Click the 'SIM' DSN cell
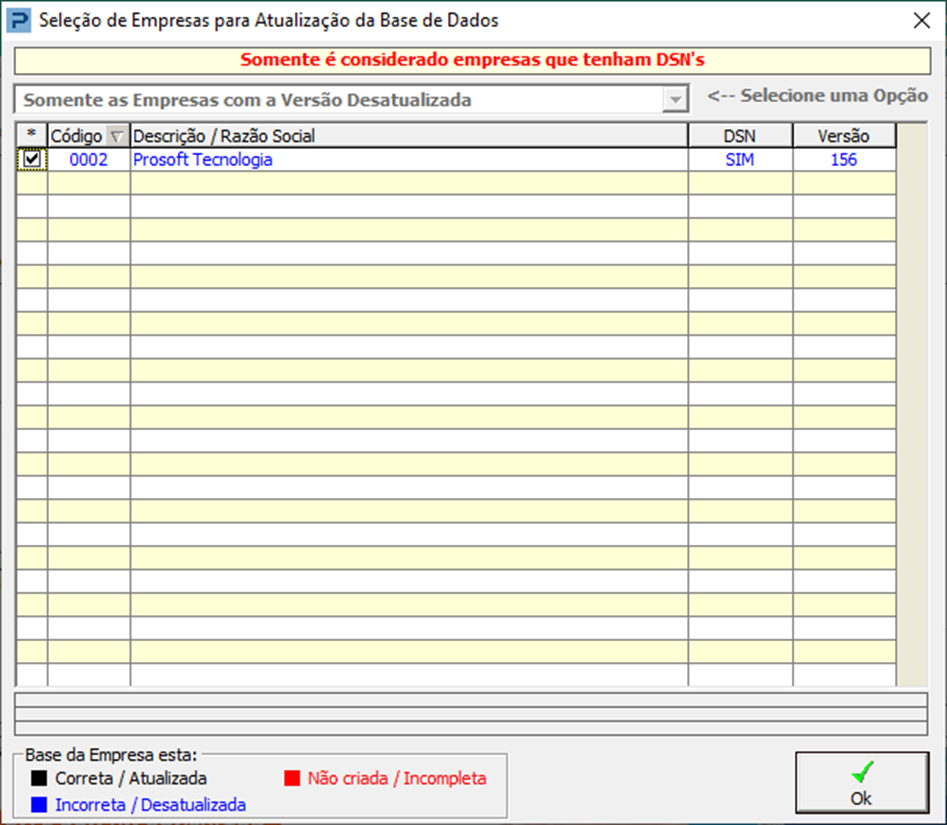Image resolution: width=947 pixels, height=825 pixels. pyautogui.click(x=740, y=159)
